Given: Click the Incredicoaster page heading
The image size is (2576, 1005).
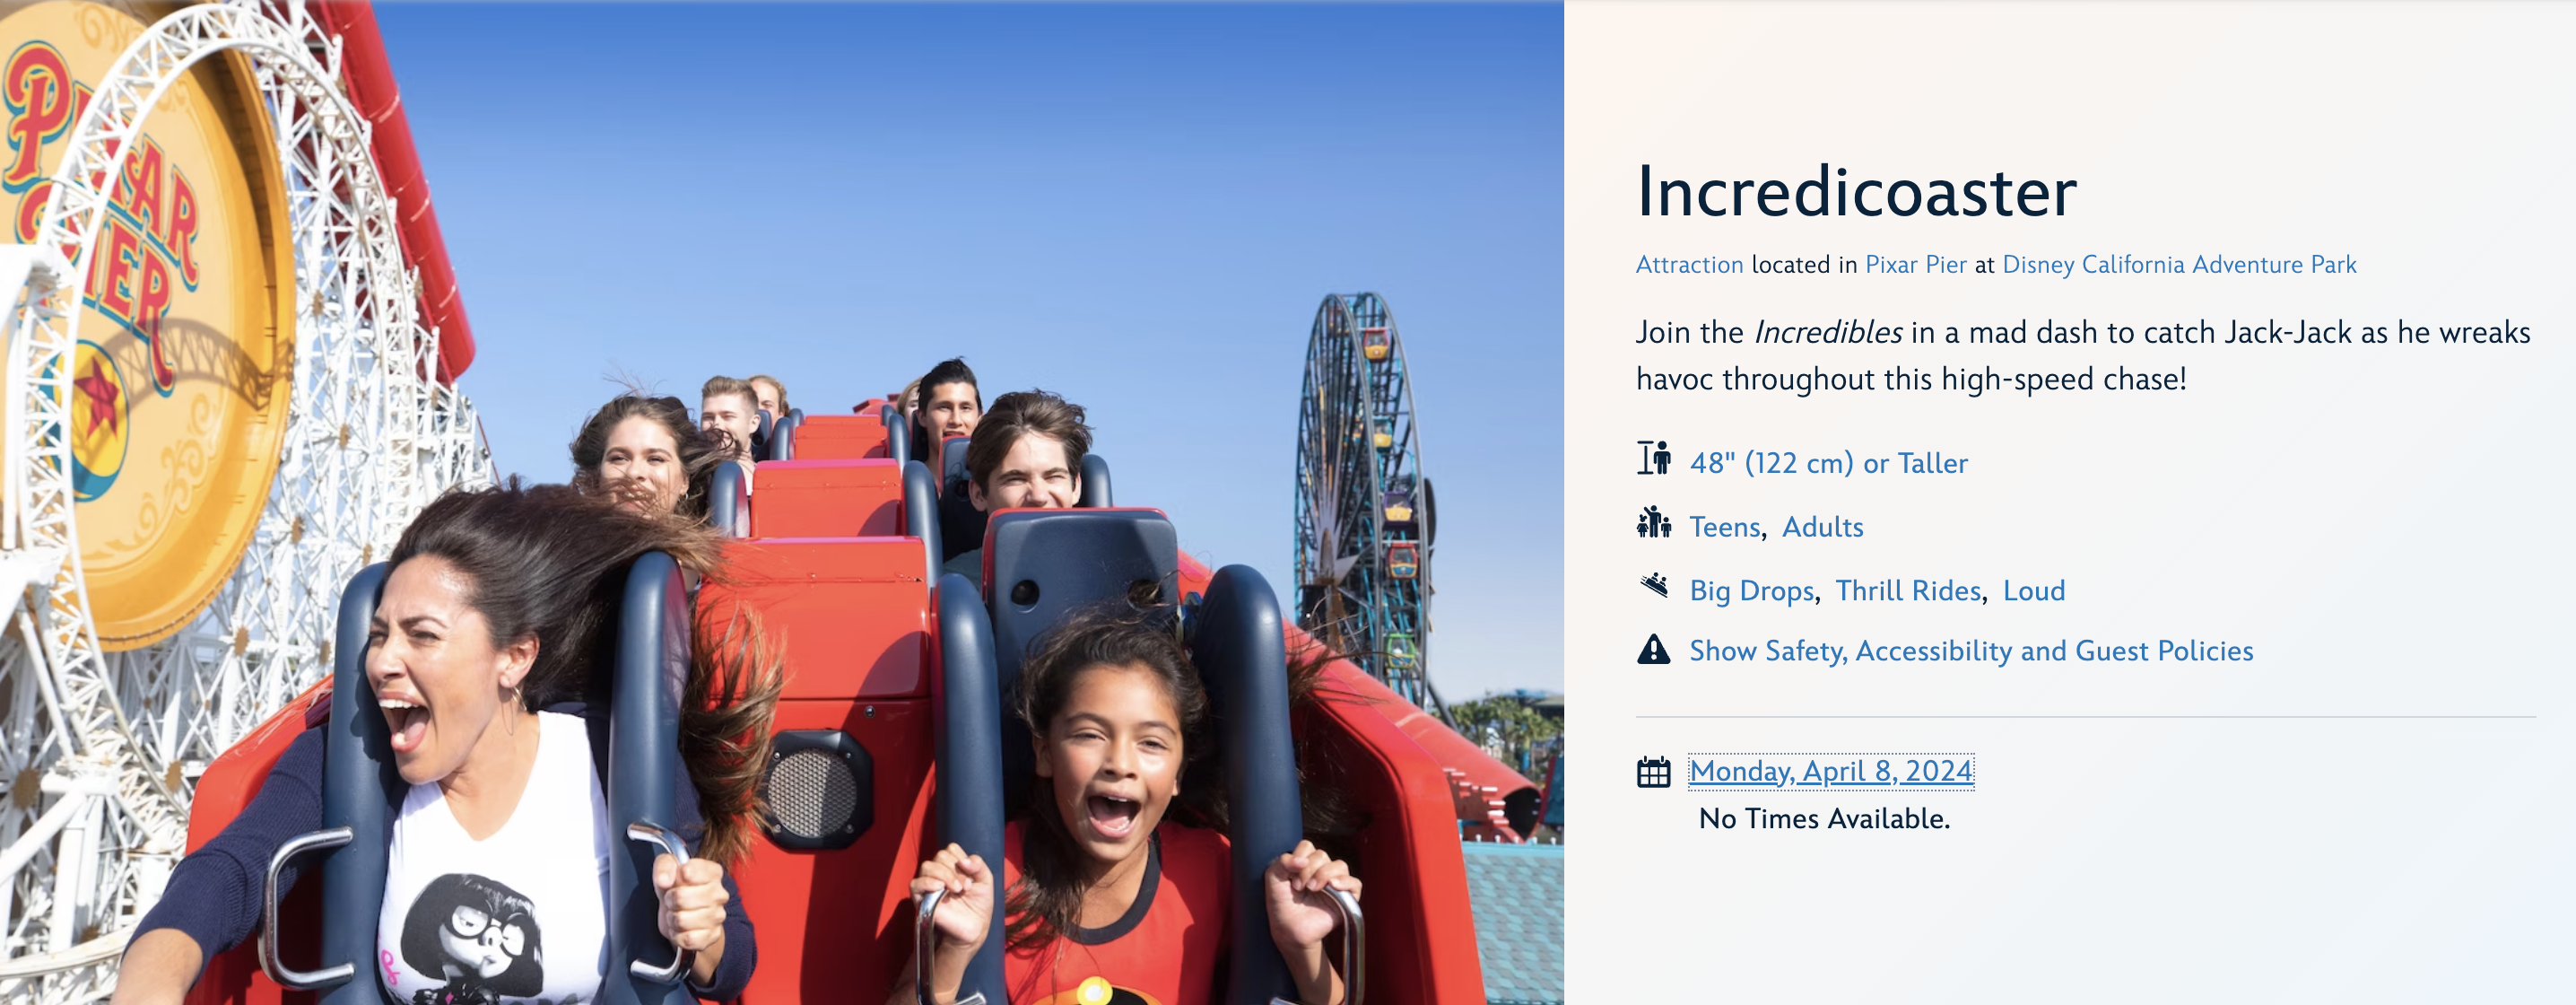Looking at the screenshot, I should click(x=1856, y=191).
